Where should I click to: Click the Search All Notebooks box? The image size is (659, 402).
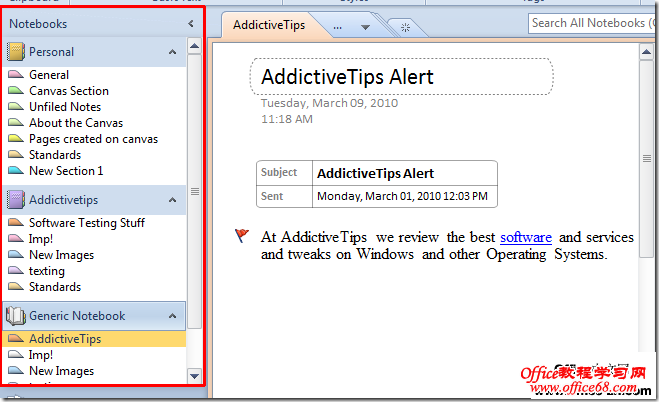[x=592, y=23]
